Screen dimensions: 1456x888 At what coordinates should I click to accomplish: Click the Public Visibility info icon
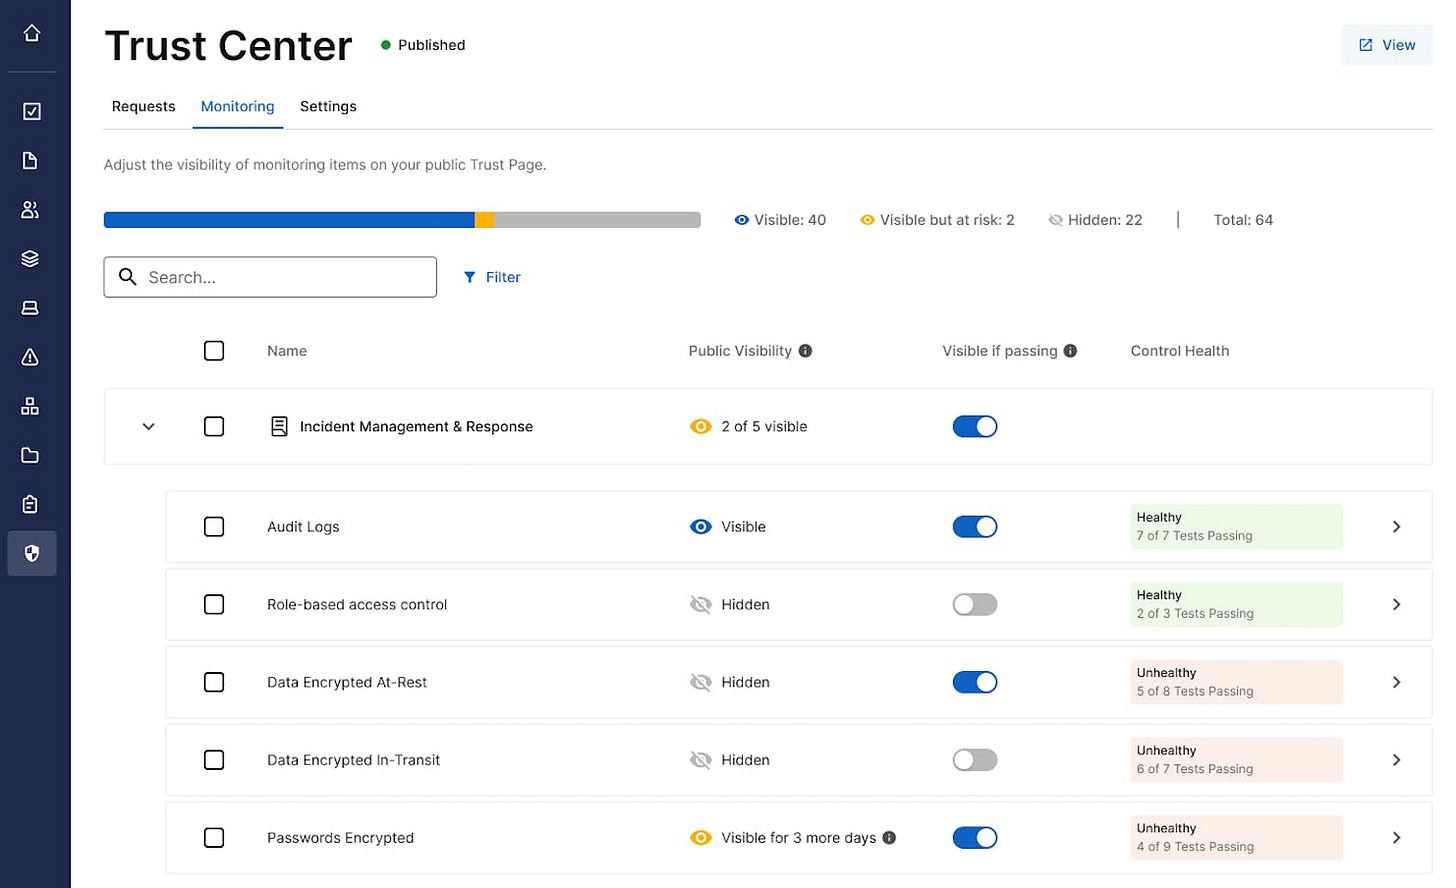pyautogui.click(x=805, y=351)
